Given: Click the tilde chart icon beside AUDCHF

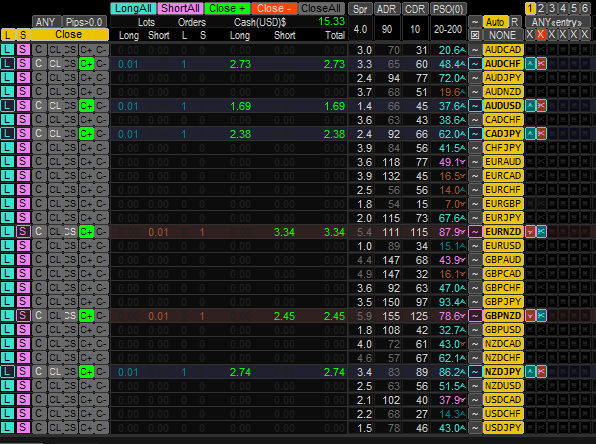Looking at the screenshot, I should click(x=475, y=64).
